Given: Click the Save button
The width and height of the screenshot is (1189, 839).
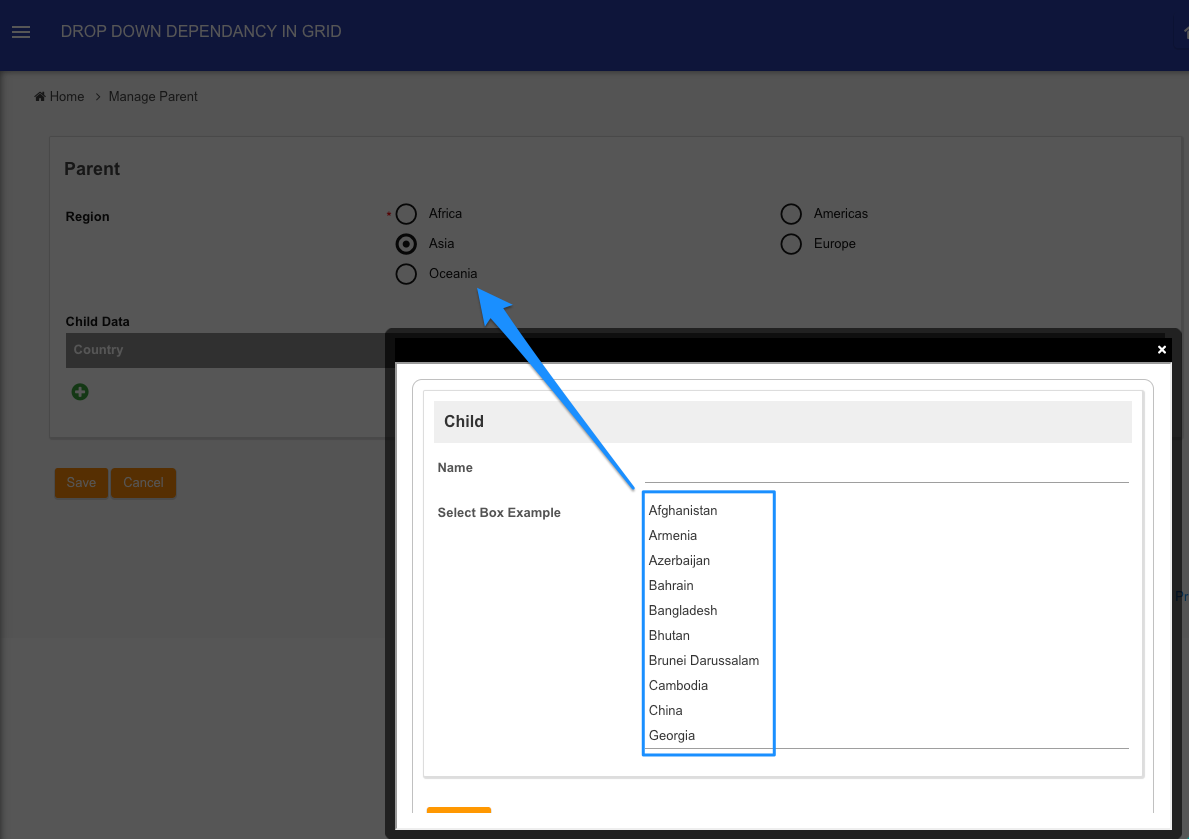Looking at the screenshot, I should (x=81, y=482).
